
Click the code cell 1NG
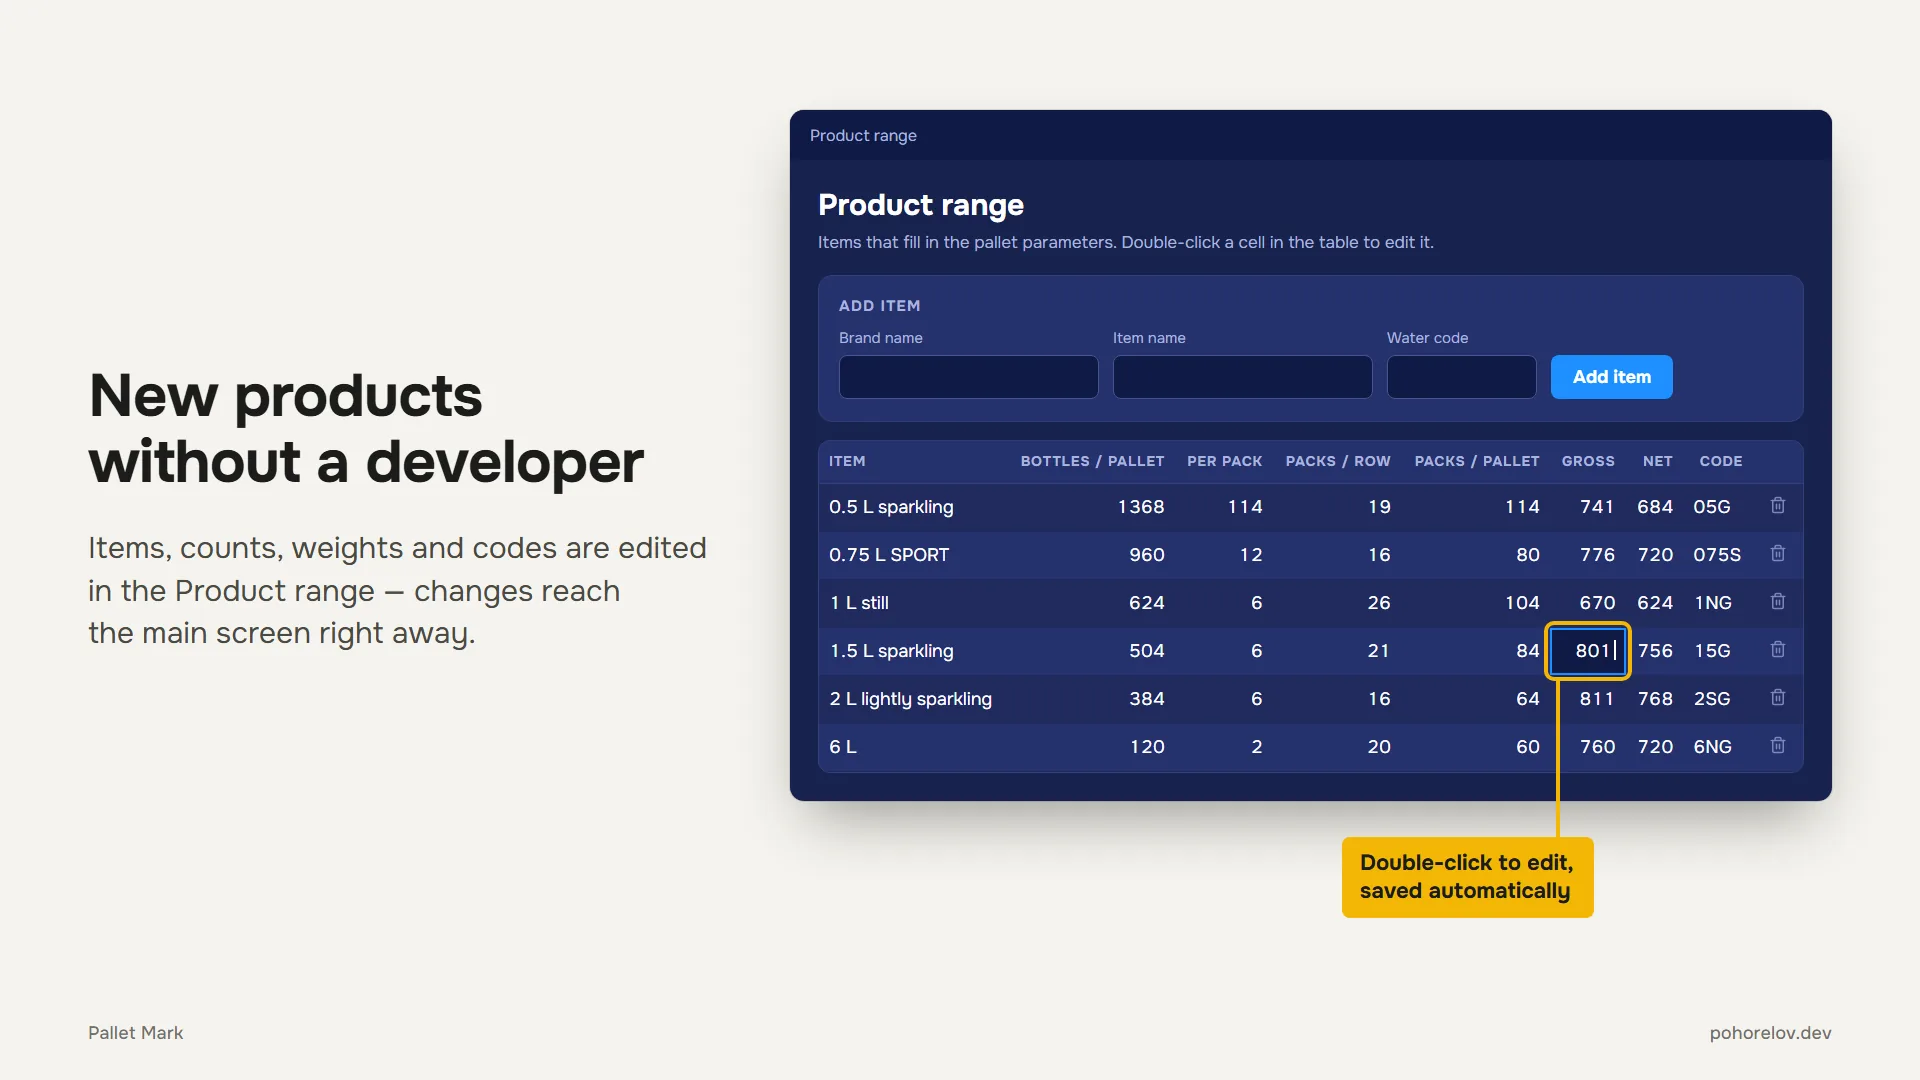point(1713,603)
